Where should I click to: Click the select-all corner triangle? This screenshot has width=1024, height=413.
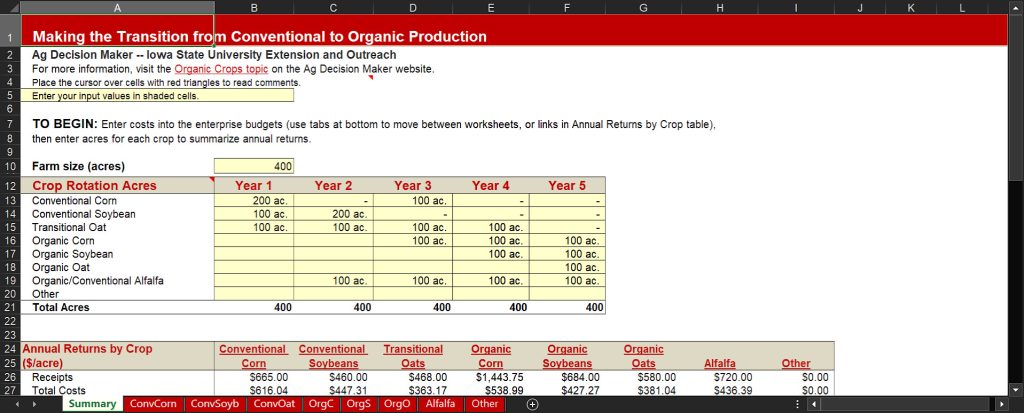coord(8,8)
